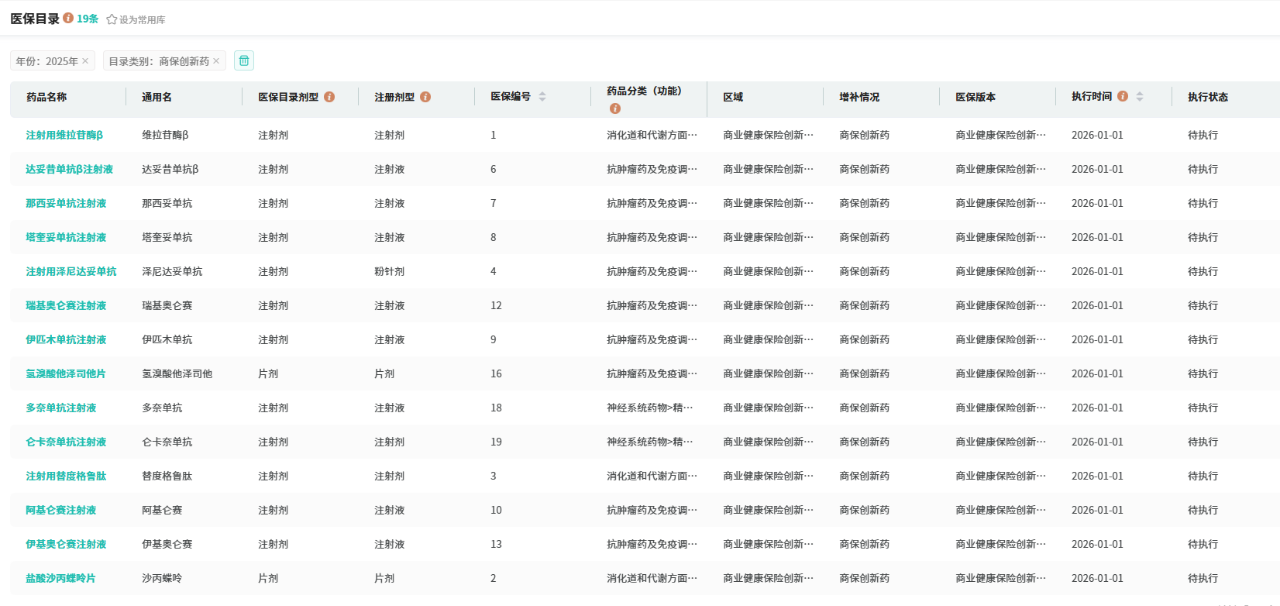Screen dimensions: 1280x606
Task: Click the 药品名称 column header
Action: tap(47, 97)
